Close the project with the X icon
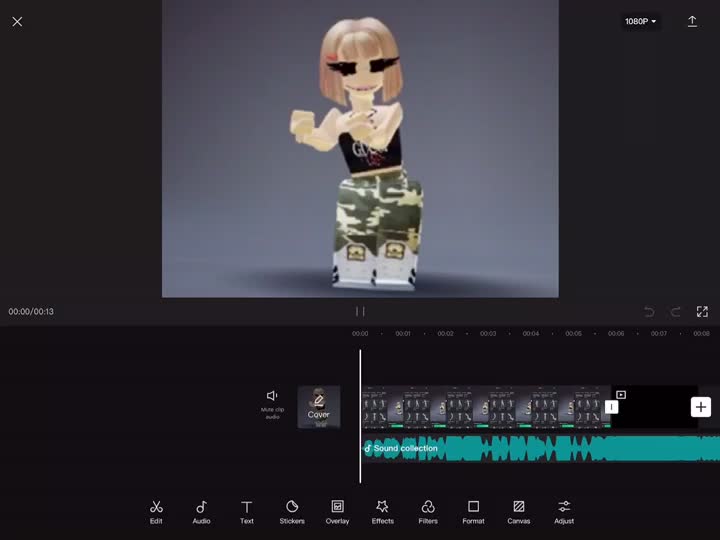 (x=17, y=22)
